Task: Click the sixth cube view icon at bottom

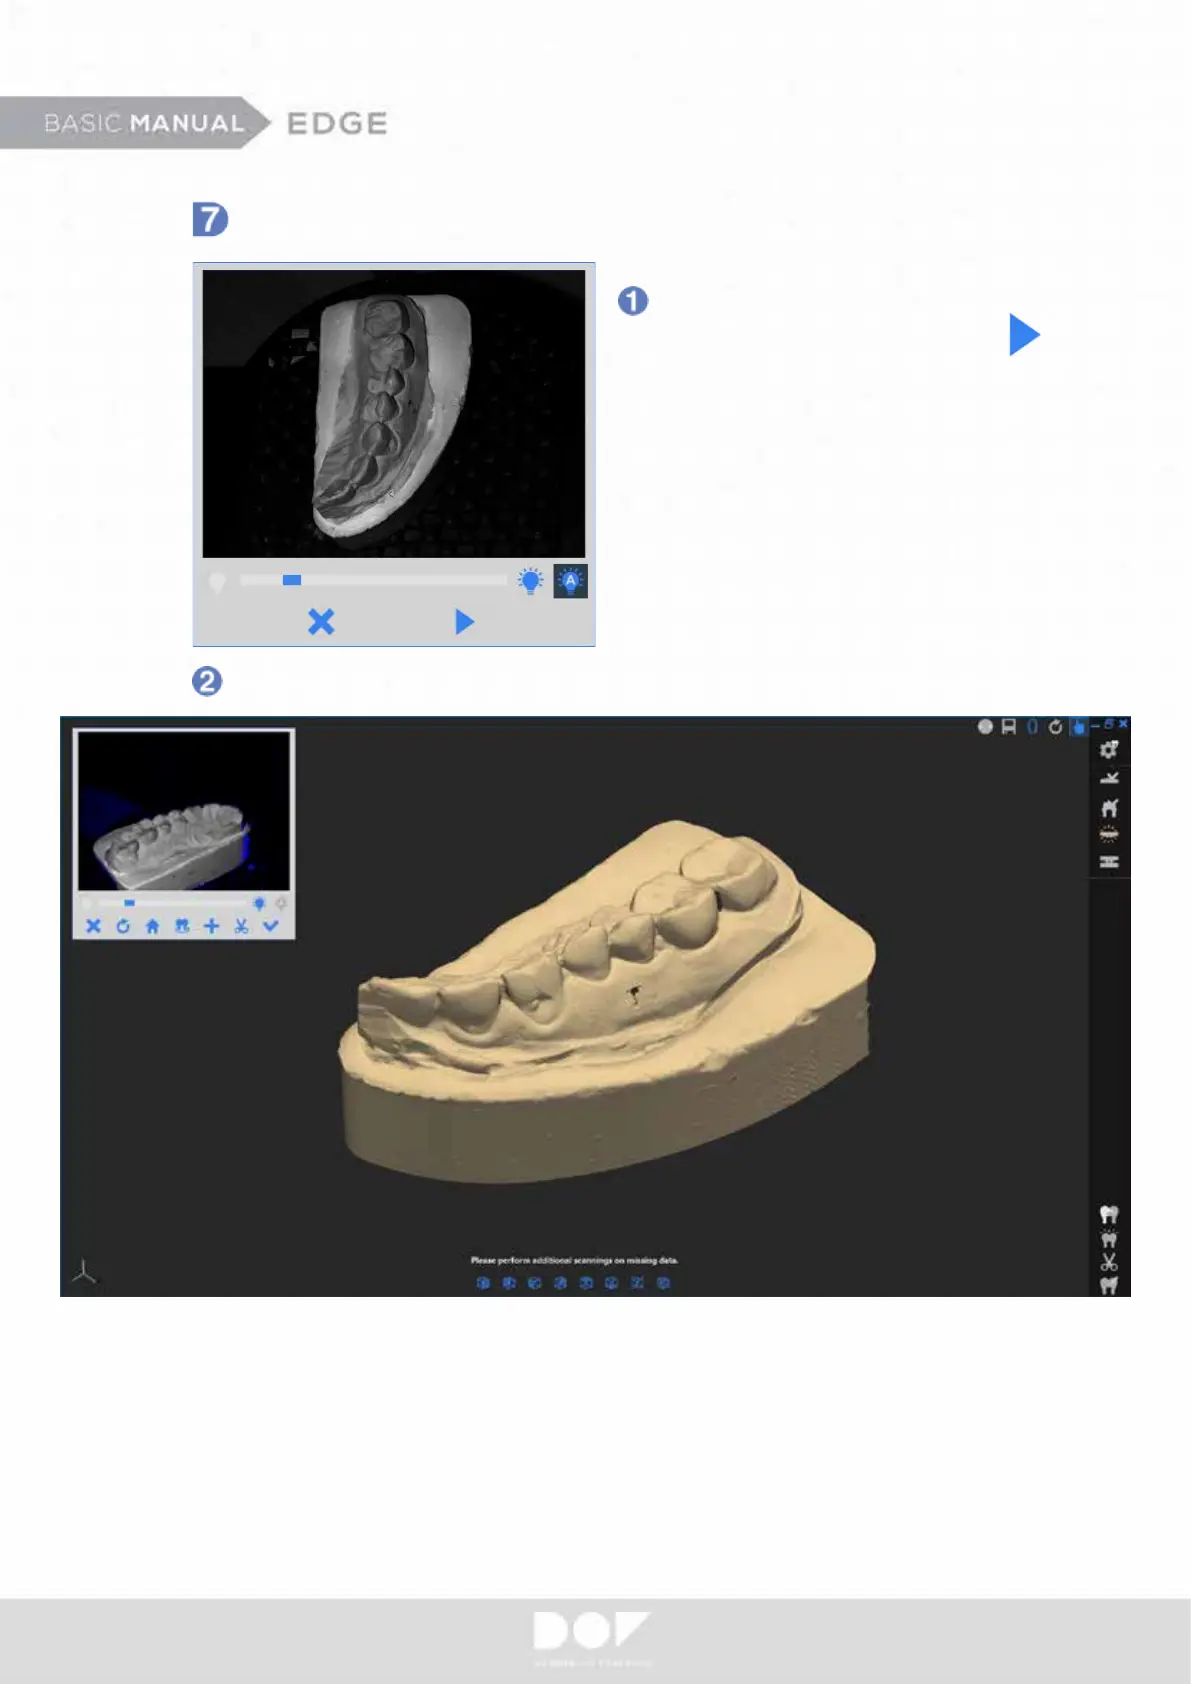Action: pyautogui.click(x=611, y=1283)
